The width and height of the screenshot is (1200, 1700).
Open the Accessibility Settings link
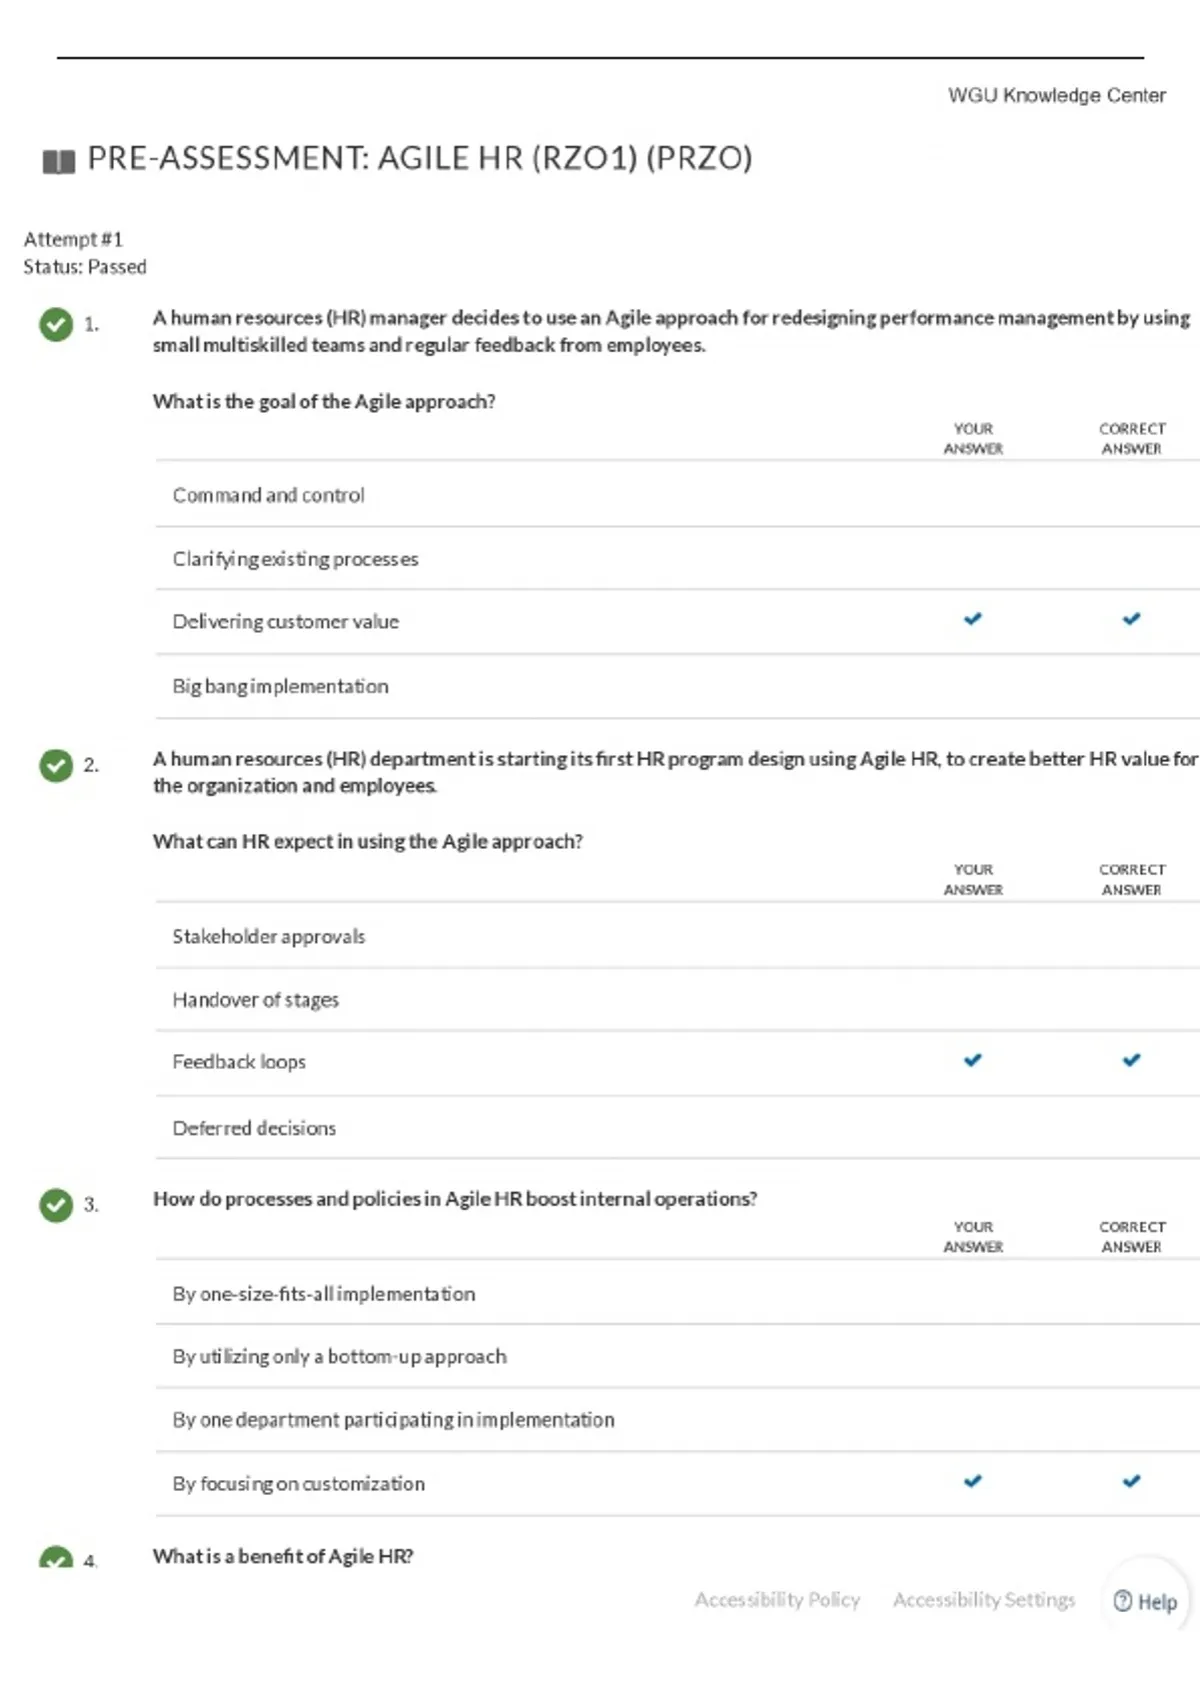tap(984, 1600)
